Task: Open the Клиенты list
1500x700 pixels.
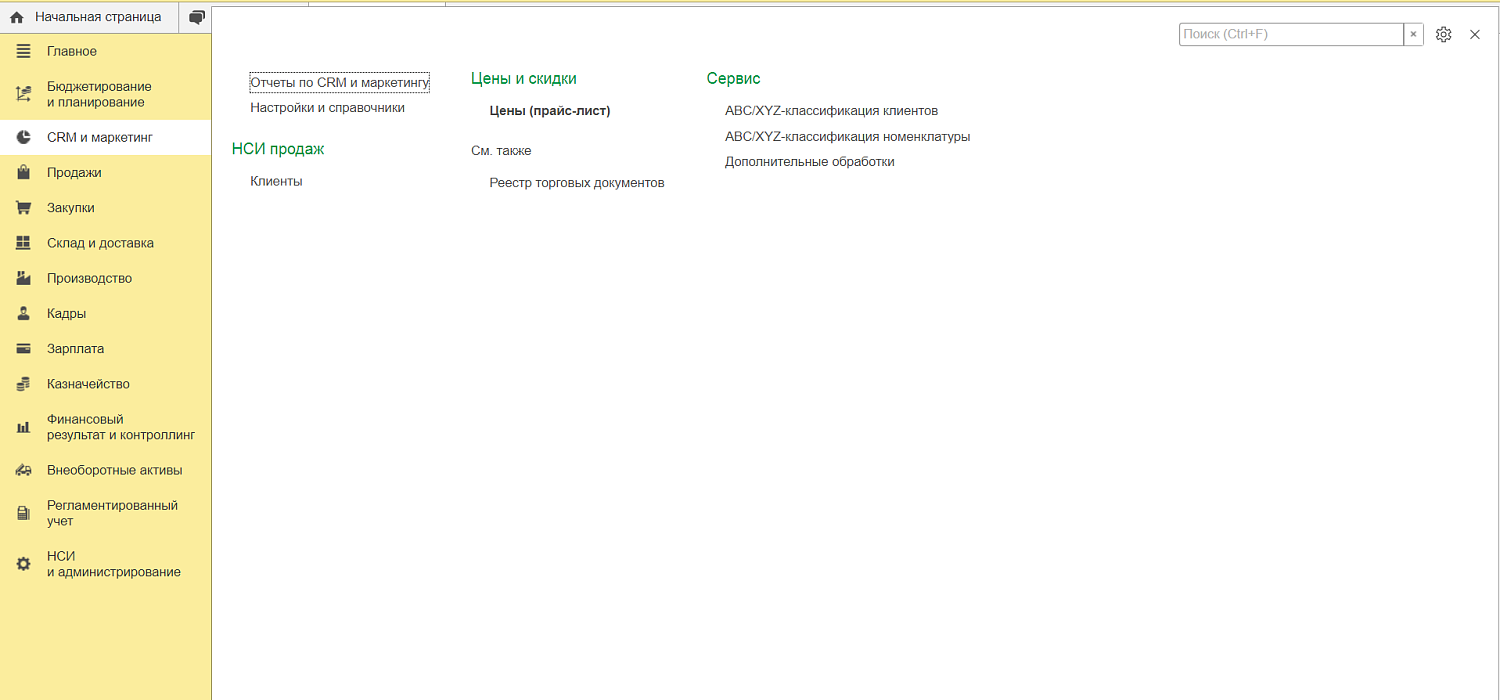Action: pos(277,181)
